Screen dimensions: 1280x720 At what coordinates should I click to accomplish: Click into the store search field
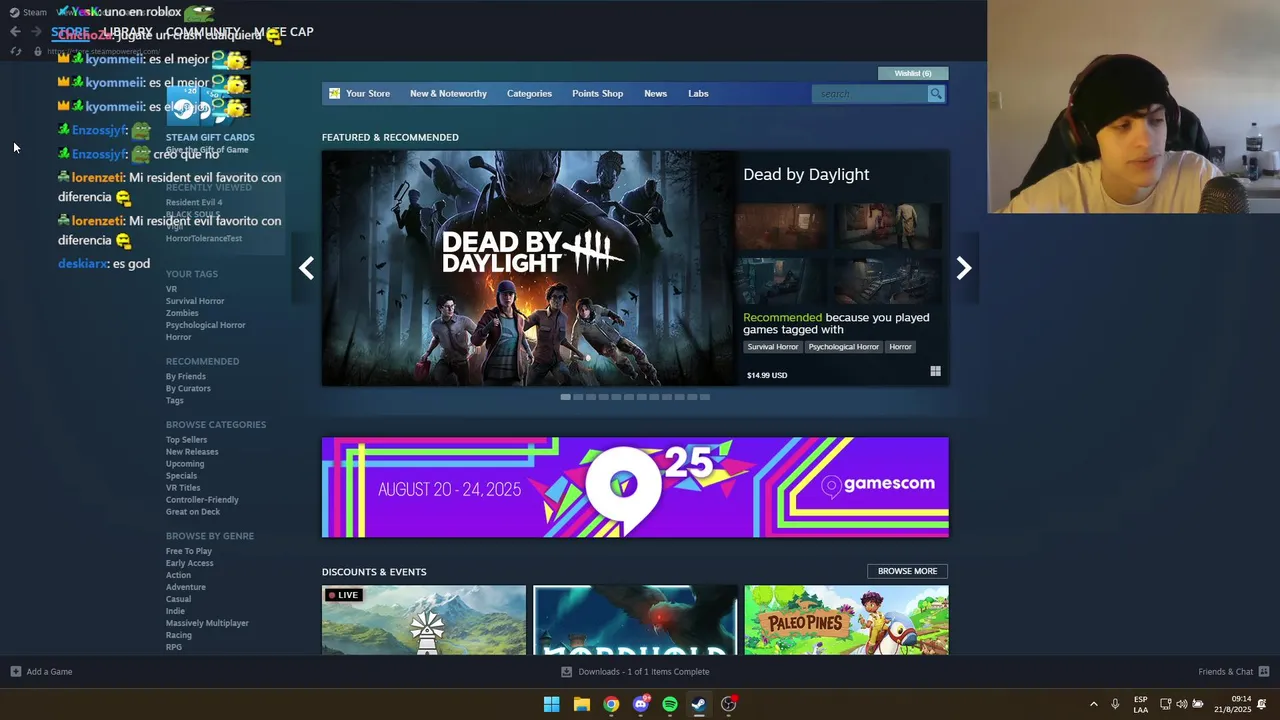(871, 94)
